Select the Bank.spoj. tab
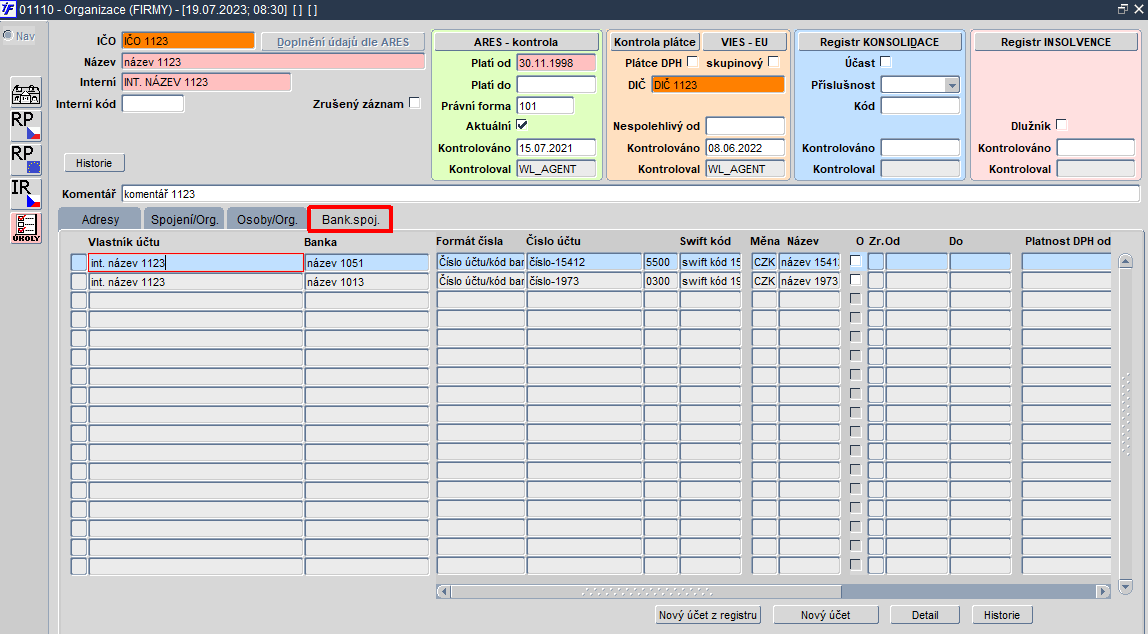Screen dimensions: 1148x634 (351, 220)
